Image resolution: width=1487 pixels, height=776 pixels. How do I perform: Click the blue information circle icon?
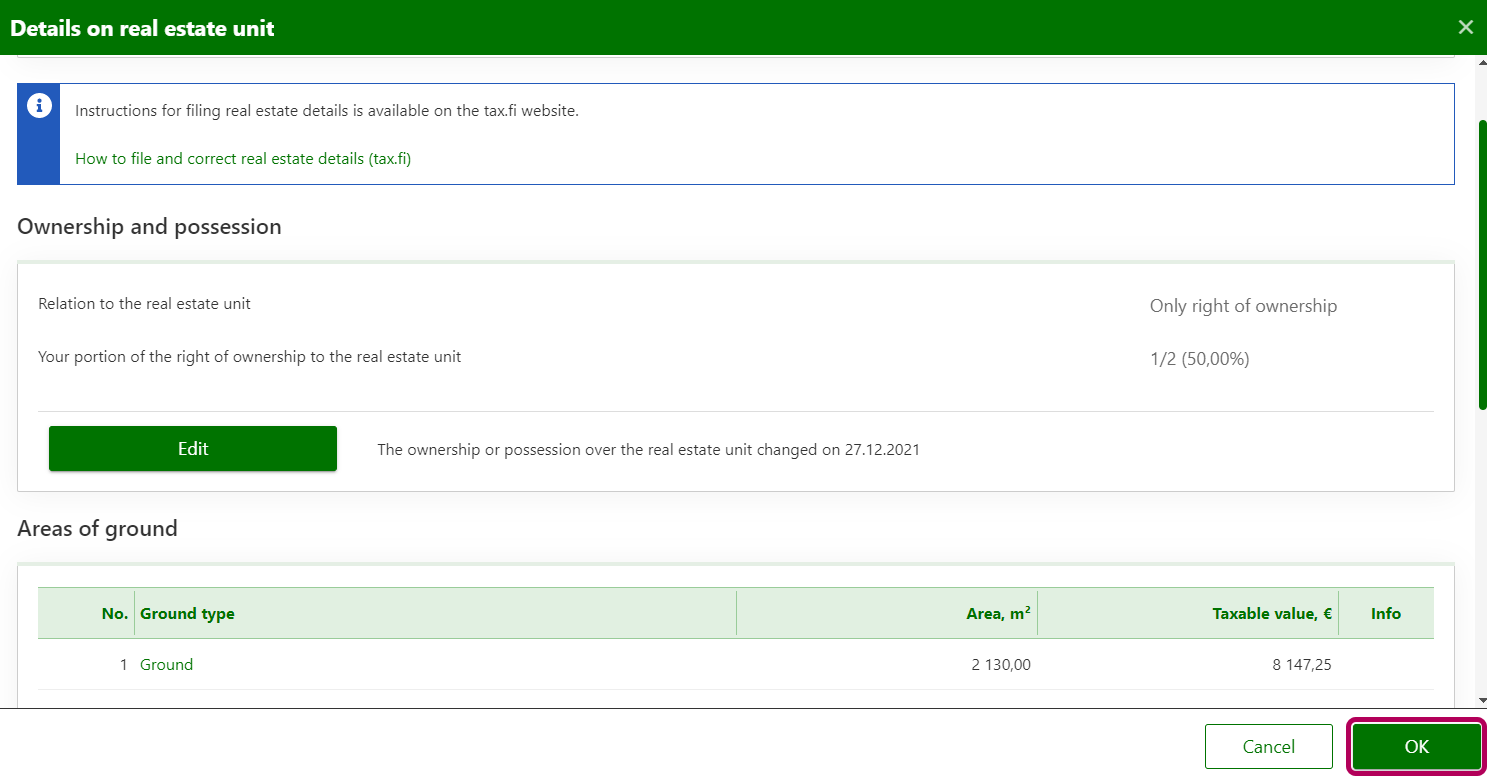[39, 106]
